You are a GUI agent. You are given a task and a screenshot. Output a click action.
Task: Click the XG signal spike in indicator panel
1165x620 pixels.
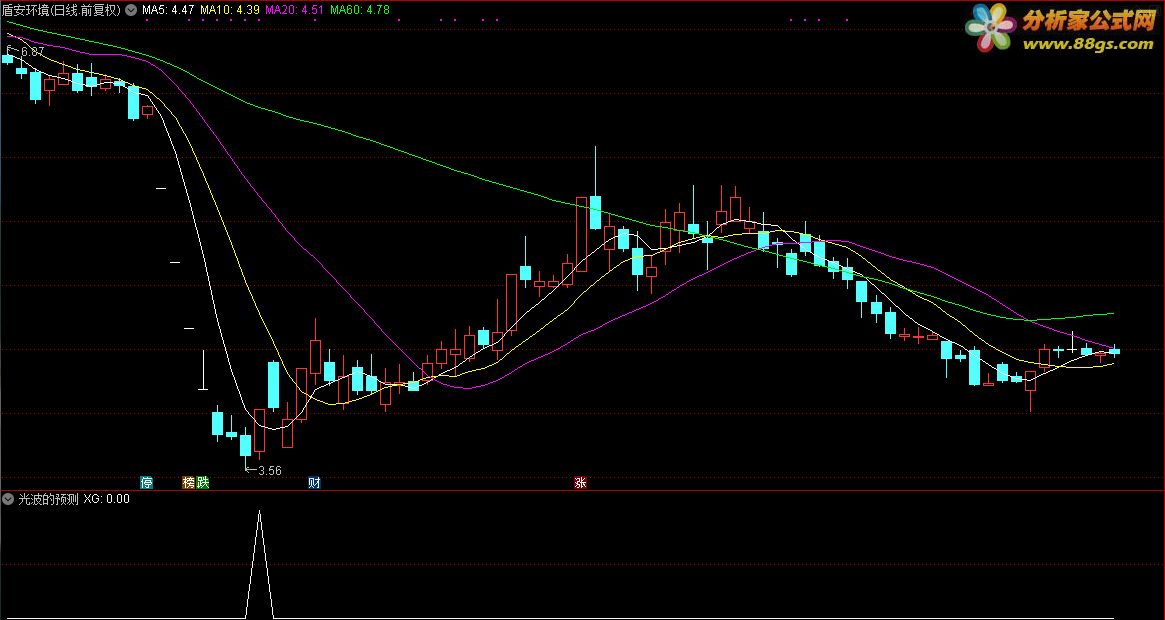259,564
